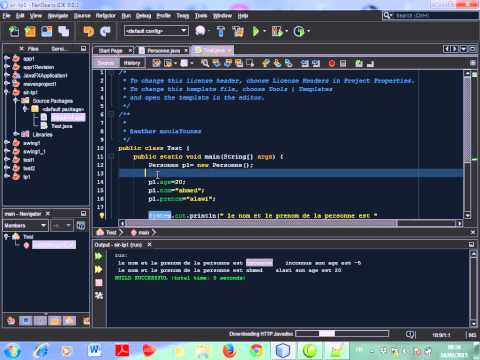Click the green Run Project button
Image resolution: width=480 pixels, height=360 pixels.
(x=256, y=31)
